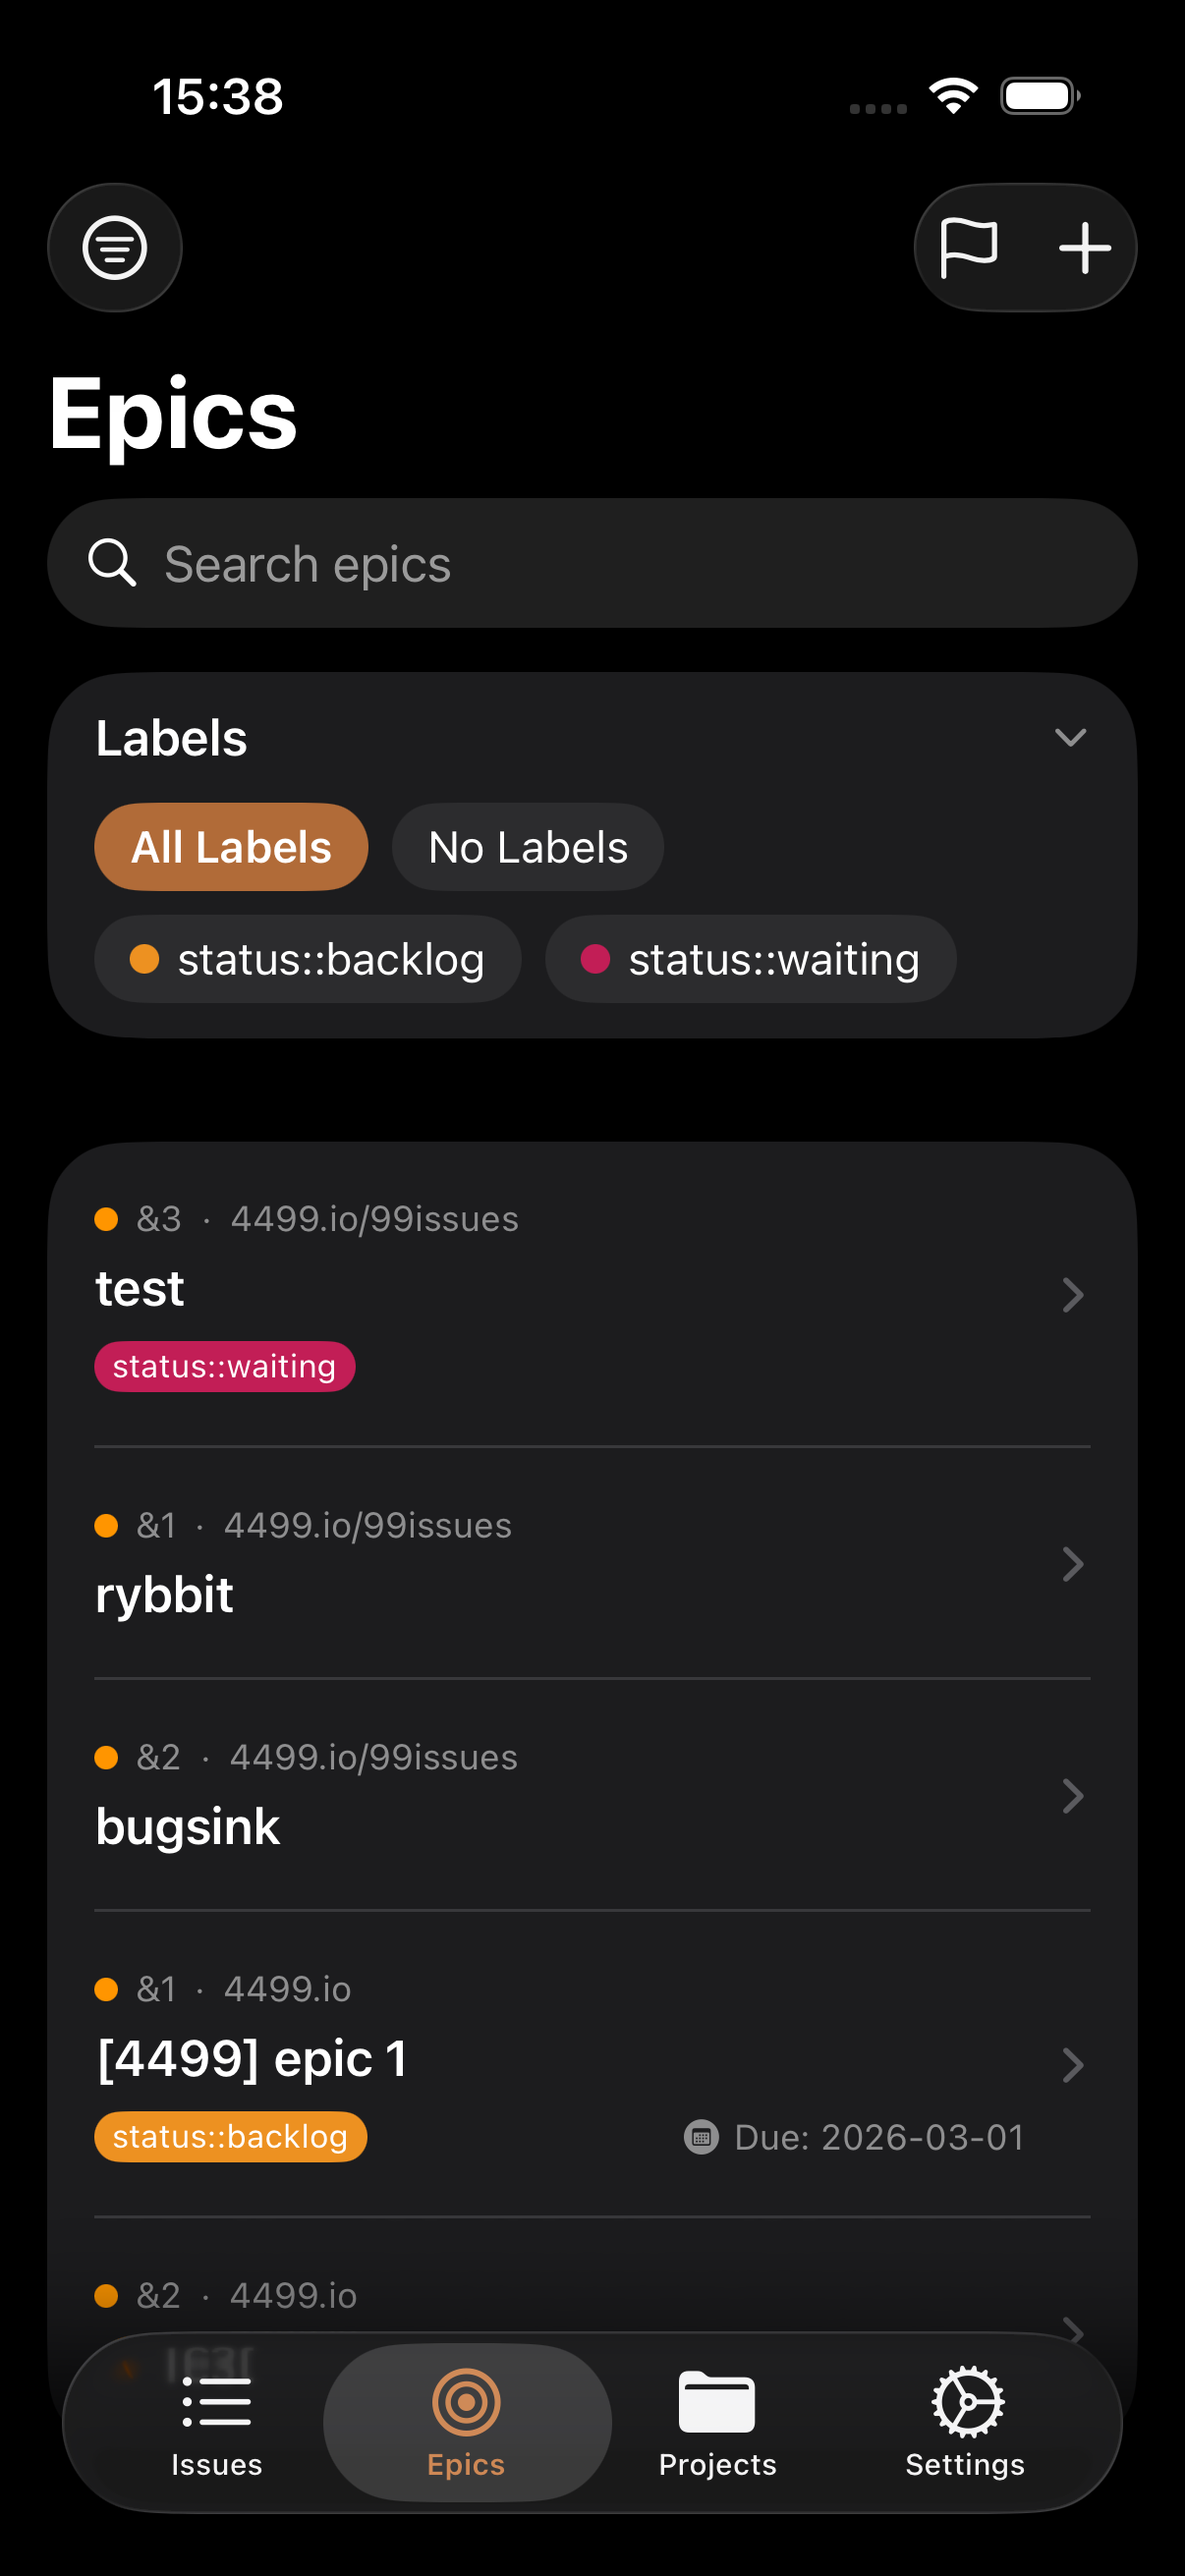
Task: Click the search magnifier icon
Action: coord(113,563)
